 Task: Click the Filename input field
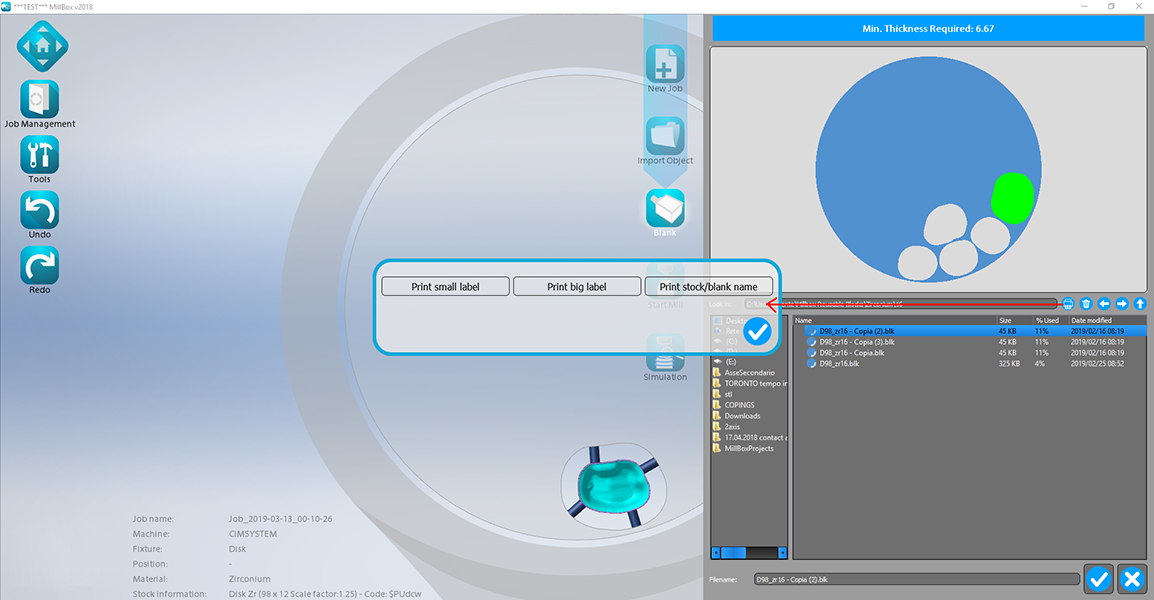coord(916,579)
